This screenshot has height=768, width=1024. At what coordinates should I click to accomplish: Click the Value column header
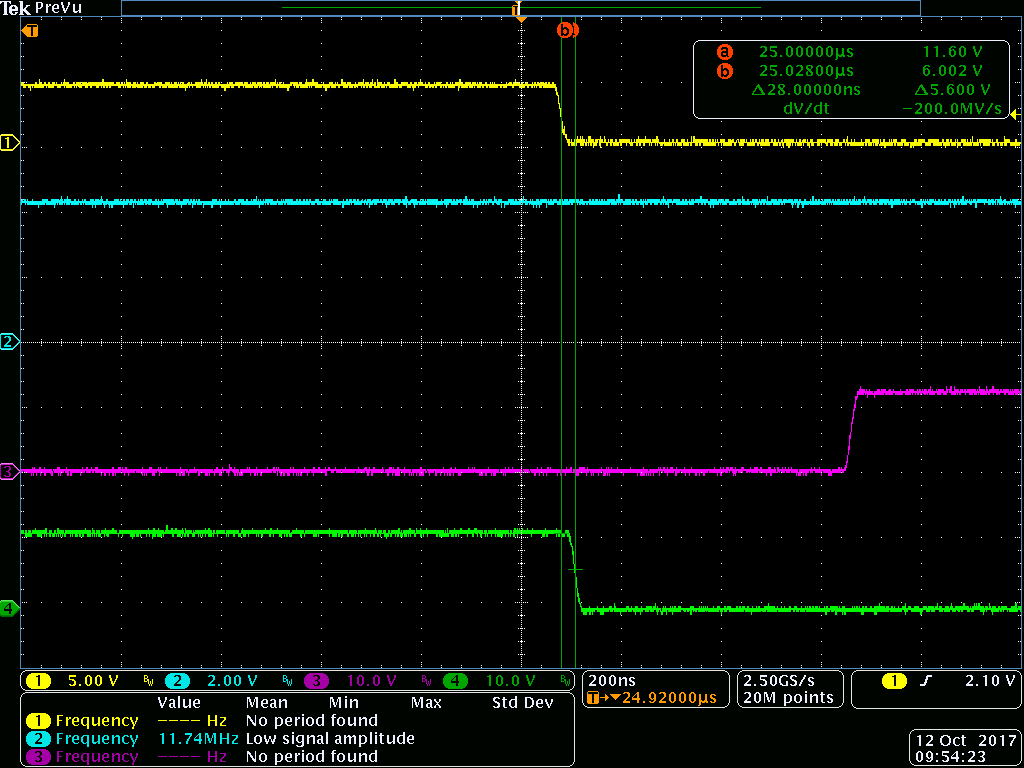point(179,703)
